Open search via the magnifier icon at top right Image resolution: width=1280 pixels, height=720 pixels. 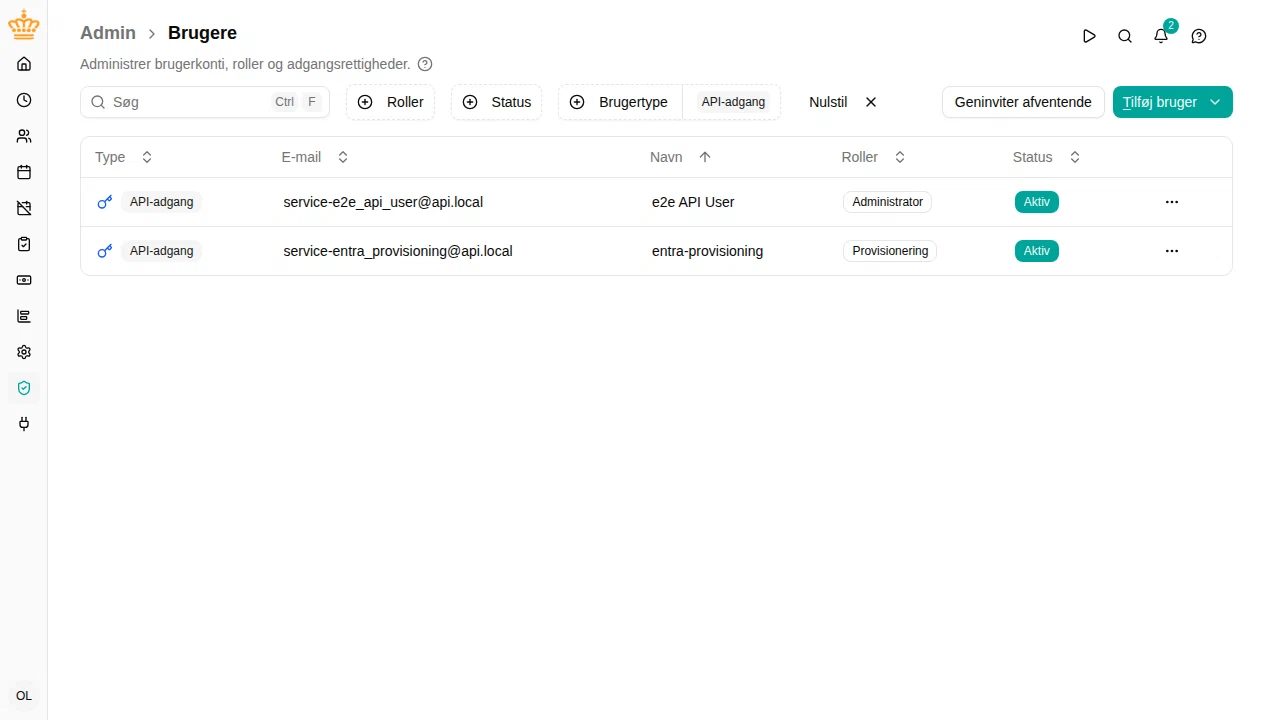click(x=1125, y=36)
